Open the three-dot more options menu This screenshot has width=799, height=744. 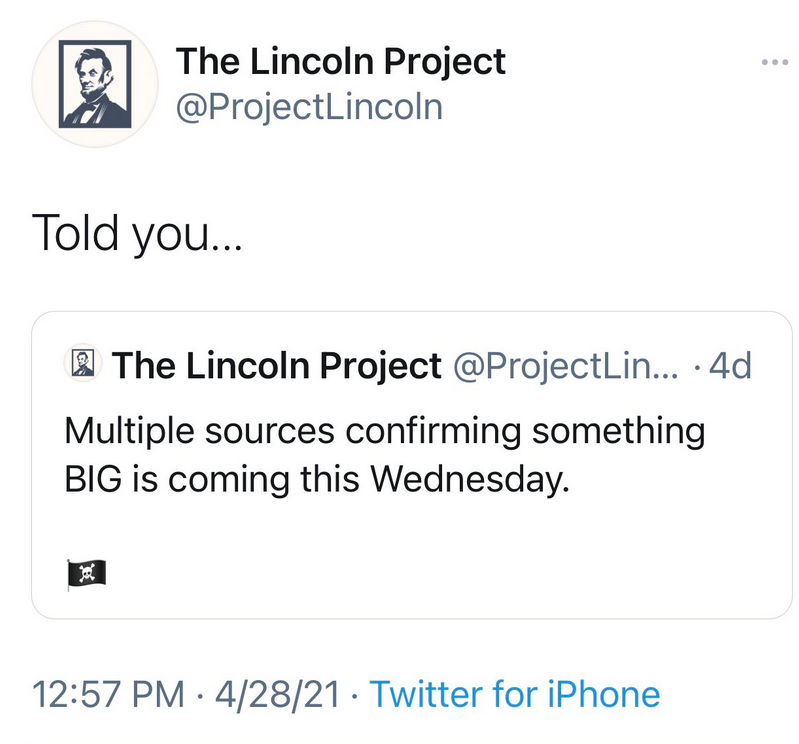pyautogui.click(x=775, y=62)
